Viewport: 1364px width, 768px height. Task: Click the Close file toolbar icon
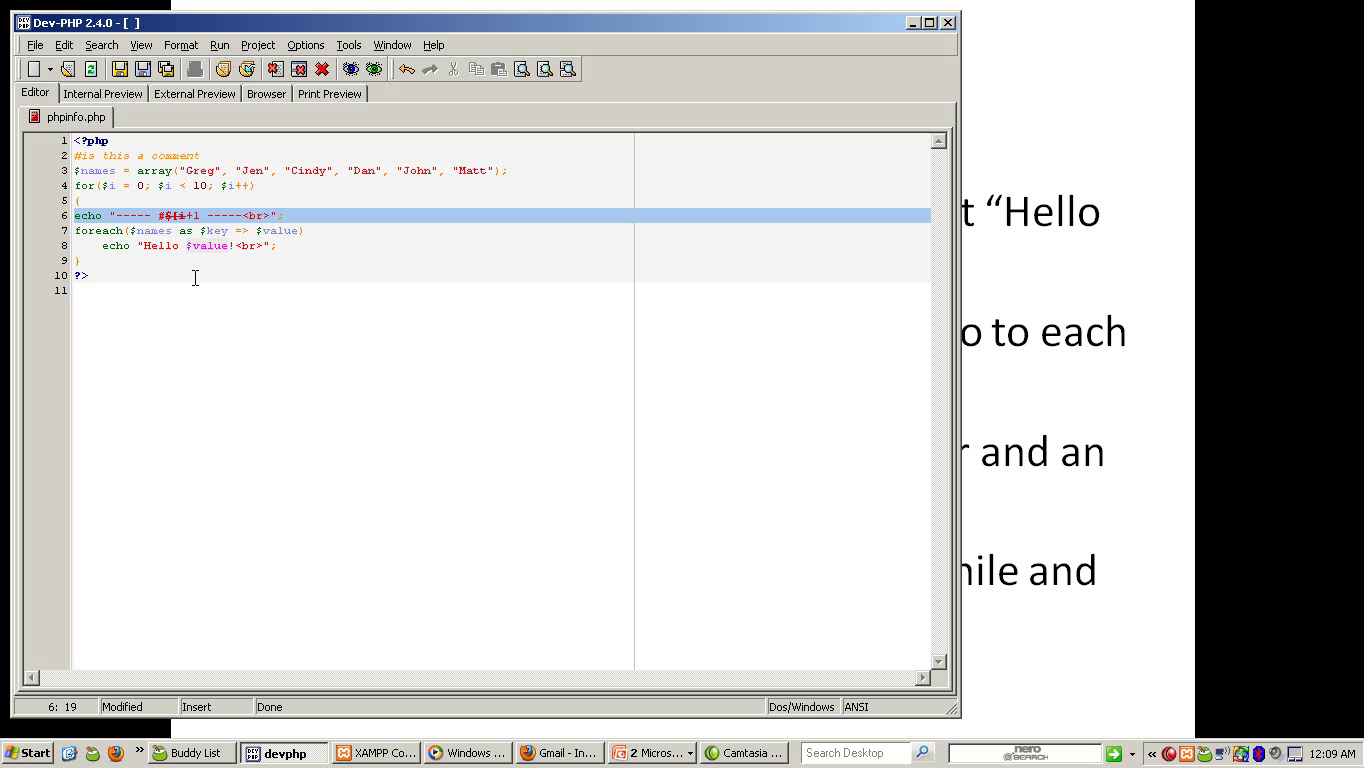275,69
